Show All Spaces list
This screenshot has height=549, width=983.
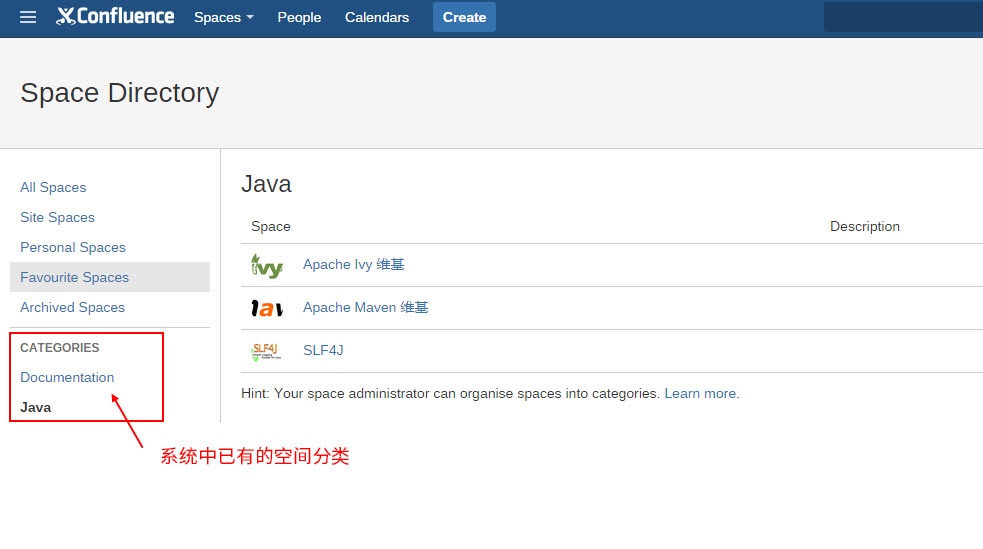point(53,187)
